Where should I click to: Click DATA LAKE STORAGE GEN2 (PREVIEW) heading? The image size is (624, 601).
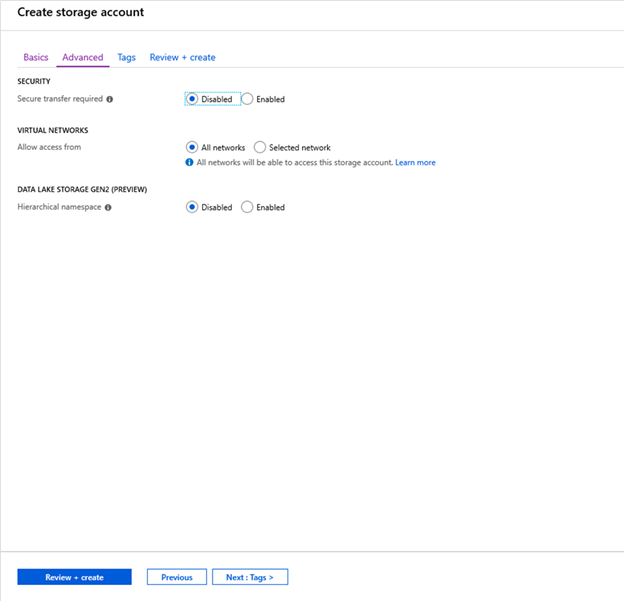click(x=82, y=189)
